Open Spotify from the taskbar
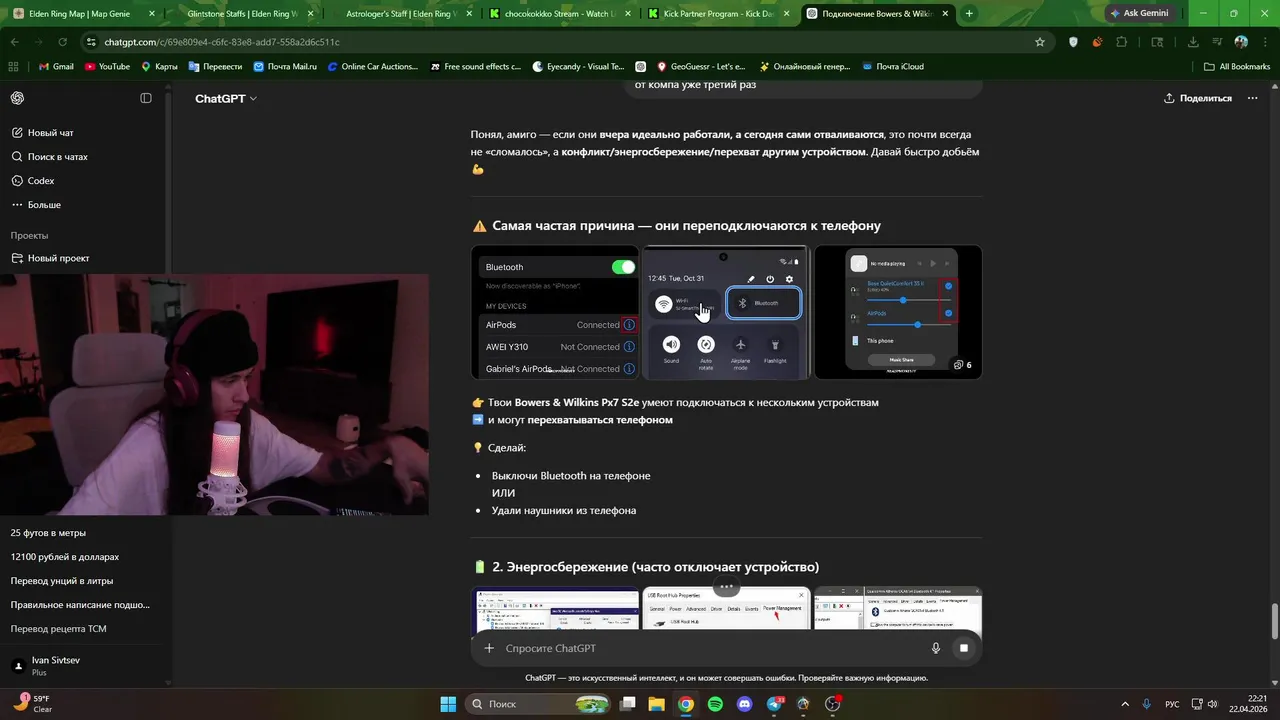This screenshot has height=720, width=1280. click(x=715, y=704)
